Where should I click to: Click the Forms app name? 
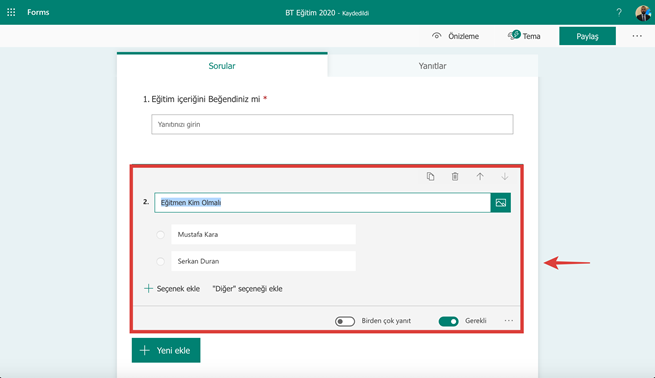(x=38, y=12)
